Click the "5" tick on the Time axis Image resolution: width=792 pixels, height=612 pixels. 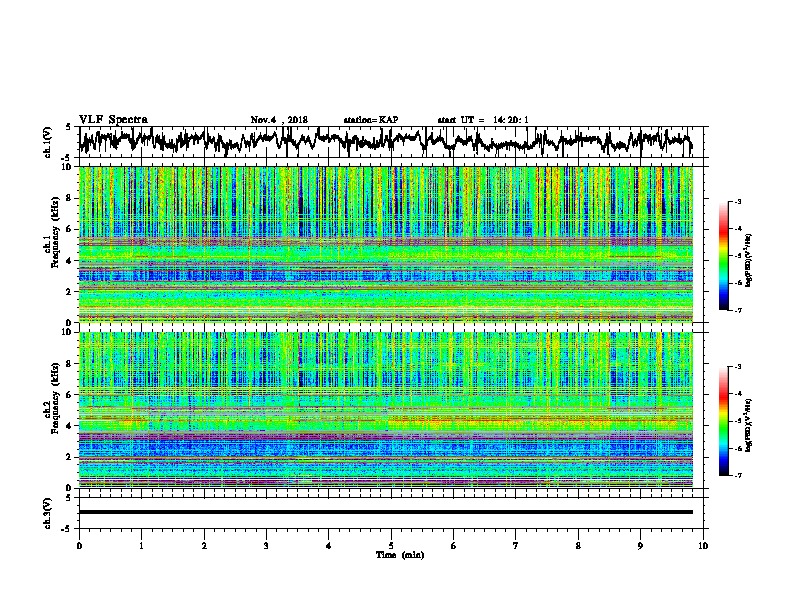click(x=391, y=546)
